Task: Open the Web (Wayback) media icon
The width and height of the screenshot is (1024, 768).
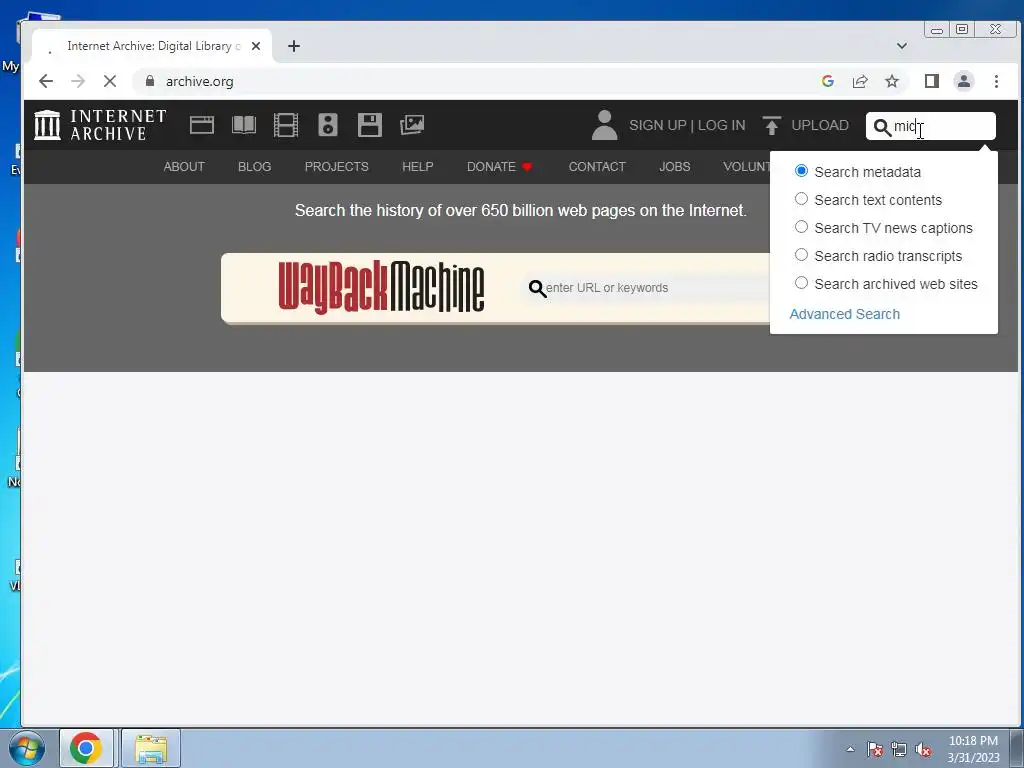Action: tap(202, 125)
